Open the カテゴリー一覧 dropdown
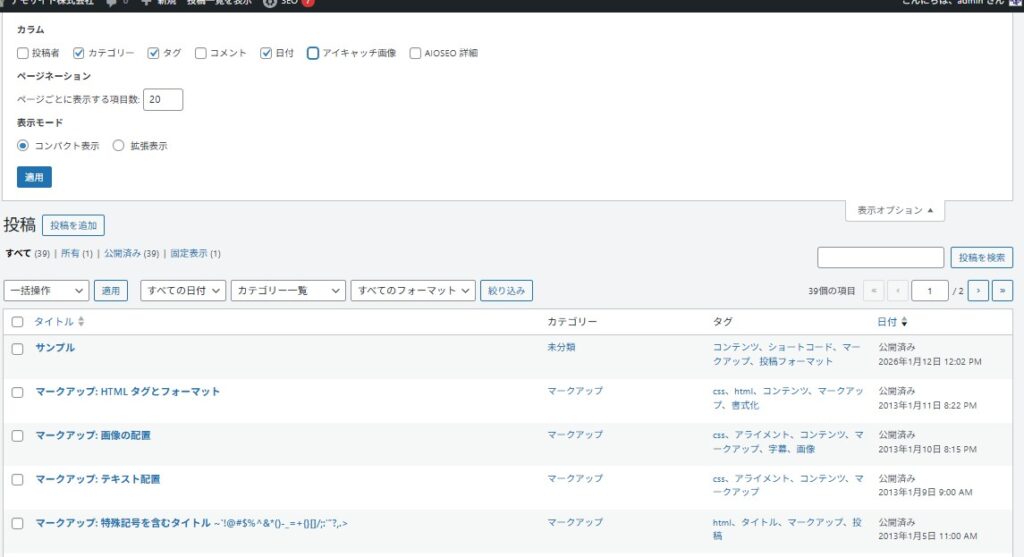Viewport: 1024px width, 557px height. [x=288, y=291]
